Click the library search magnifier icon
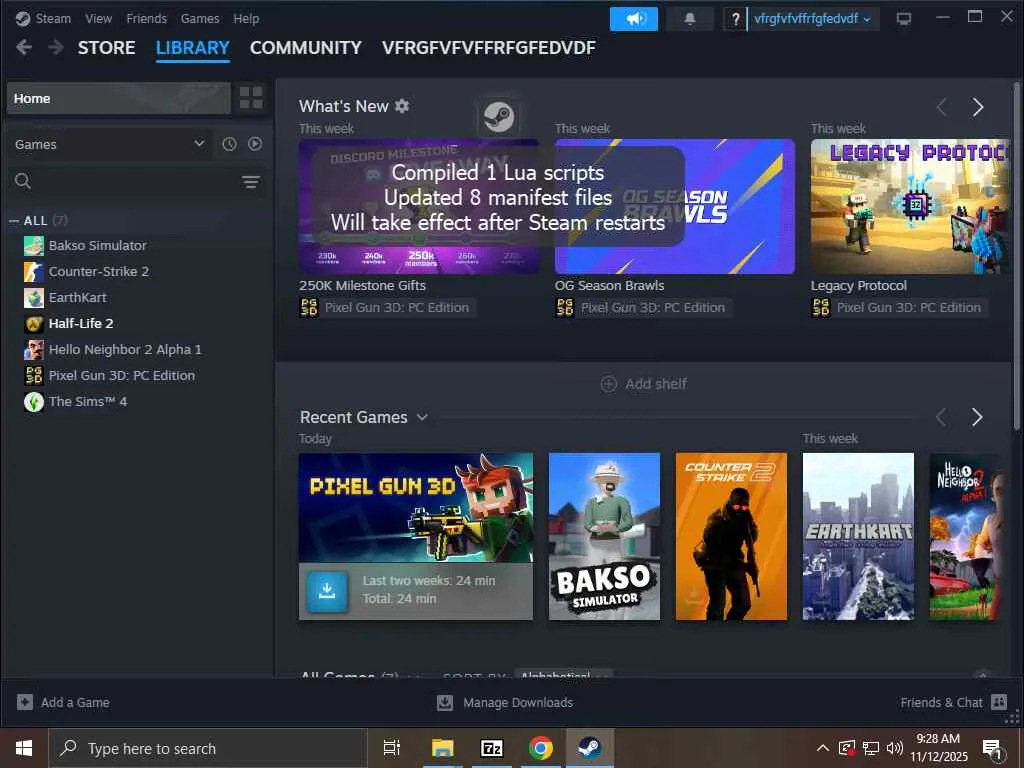Screen dimensions: 1024x768 (x=23, y=181)
